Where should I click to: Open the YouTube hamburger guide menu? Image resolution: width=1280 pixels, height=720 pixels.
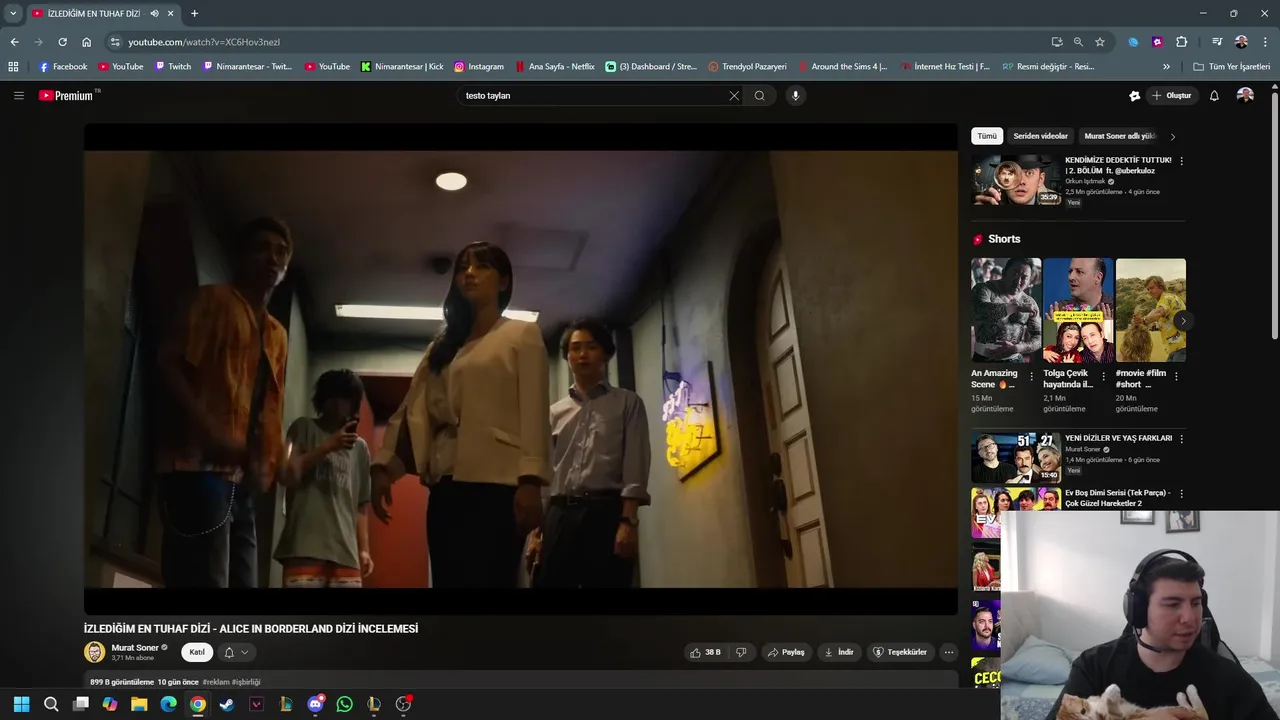pos(18,95)
